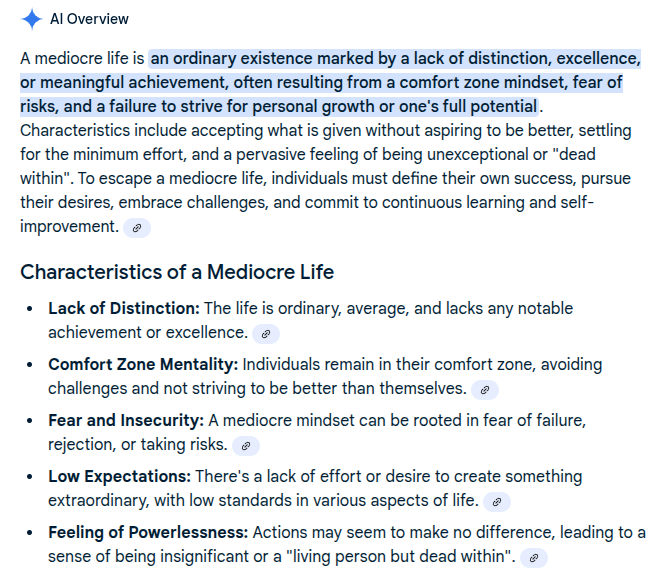Screen dimensions: 671x587
Task: Open the Comfort Zone Mentality source link icon
Action: [x=485, y=390]
